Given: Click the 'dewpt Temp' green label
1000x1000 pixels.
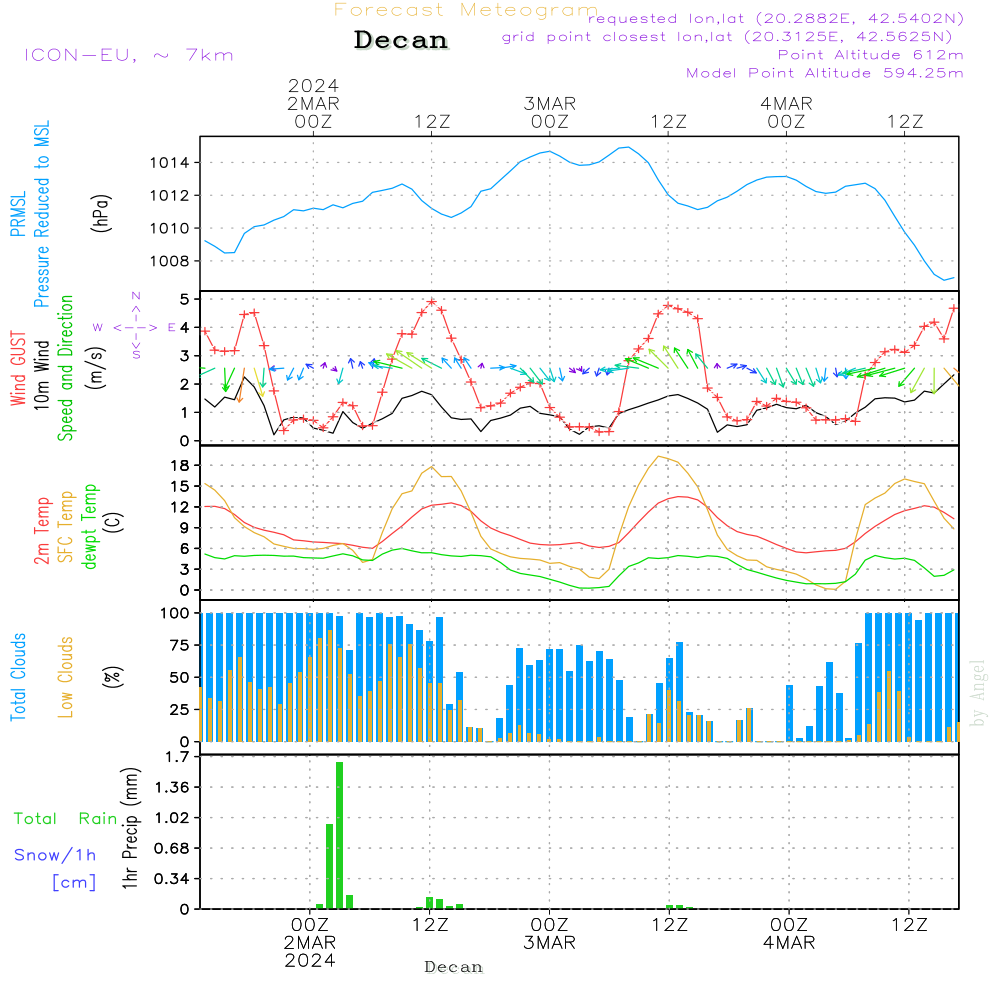Looking at the screenshot, I should pos(89,526).
